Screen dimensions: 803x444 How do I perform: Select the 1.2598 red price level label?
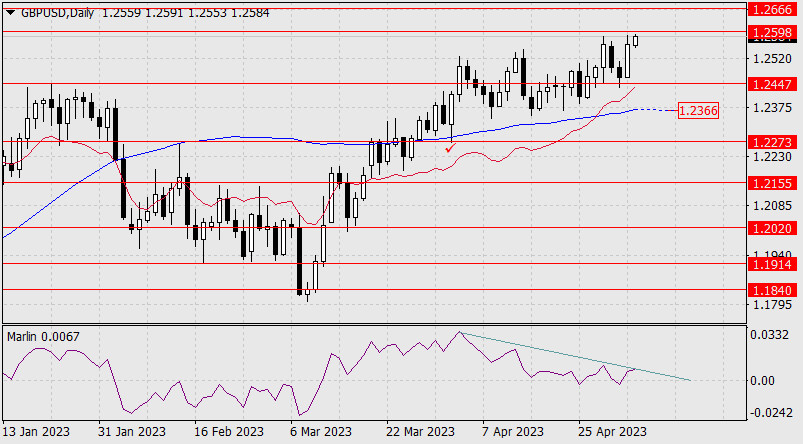click(773, 32)
